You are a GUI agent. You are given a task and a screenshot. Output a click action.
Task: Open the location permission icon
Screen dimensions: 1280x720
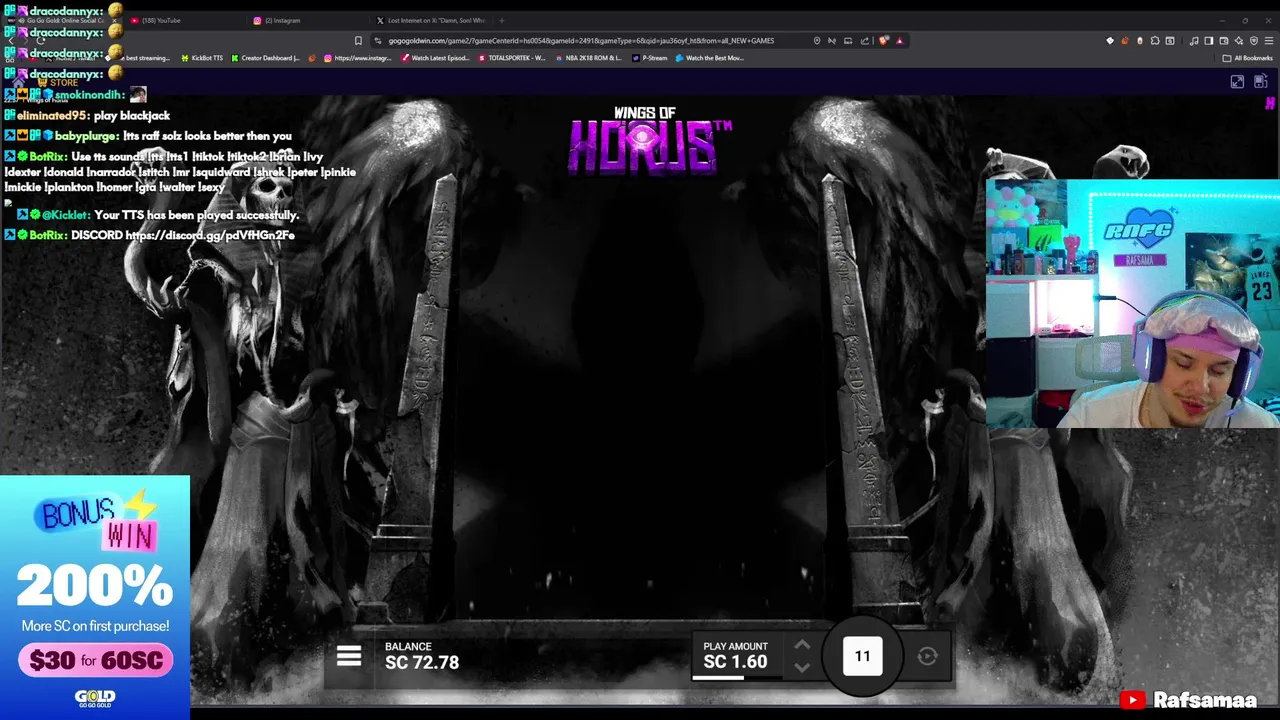click(x=817, y=41)
